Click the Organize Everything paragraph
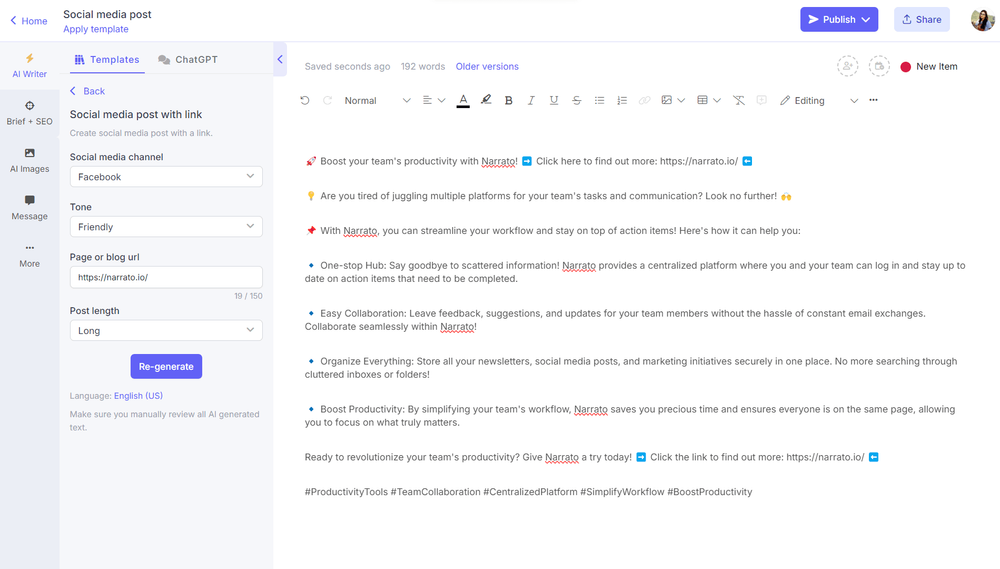The width and height of the screenshot is (1000, 569). click(x=631, y=367)
